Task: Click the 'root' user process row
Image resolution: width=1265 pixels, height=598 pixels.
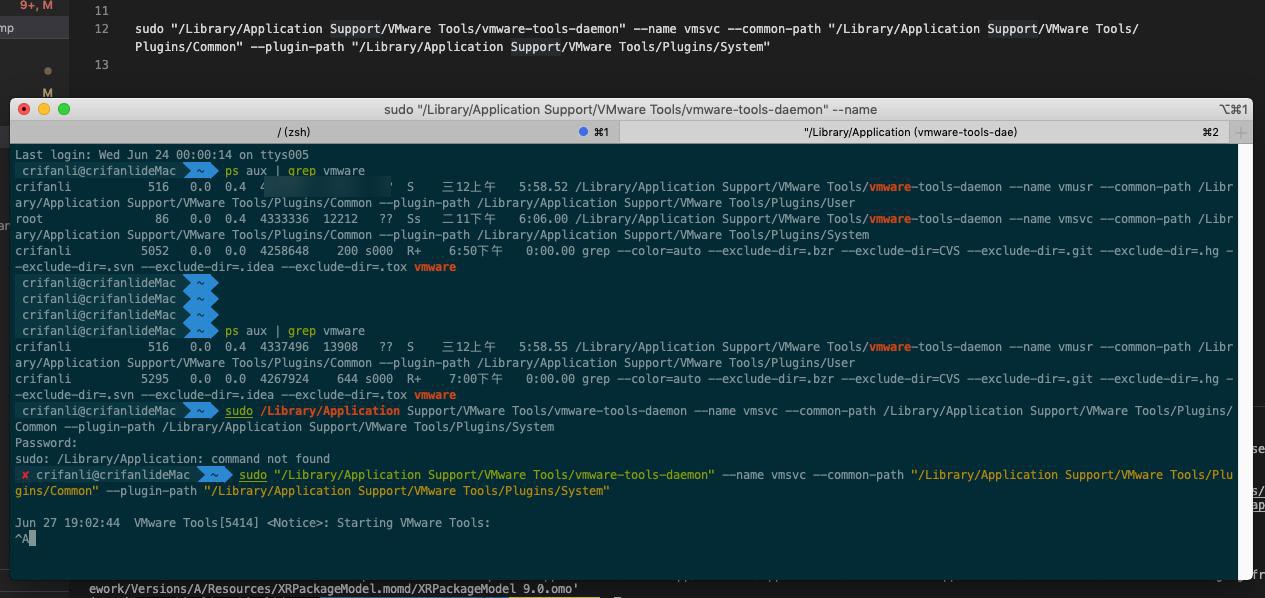Action: pyautogui.click(x=624, y=227)
